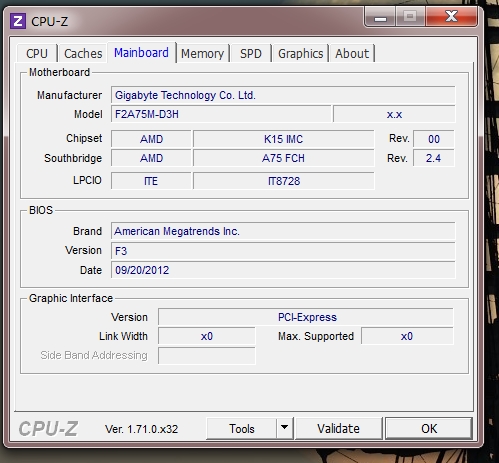Click the A75 FCH southbridge value

click(284, 158)
